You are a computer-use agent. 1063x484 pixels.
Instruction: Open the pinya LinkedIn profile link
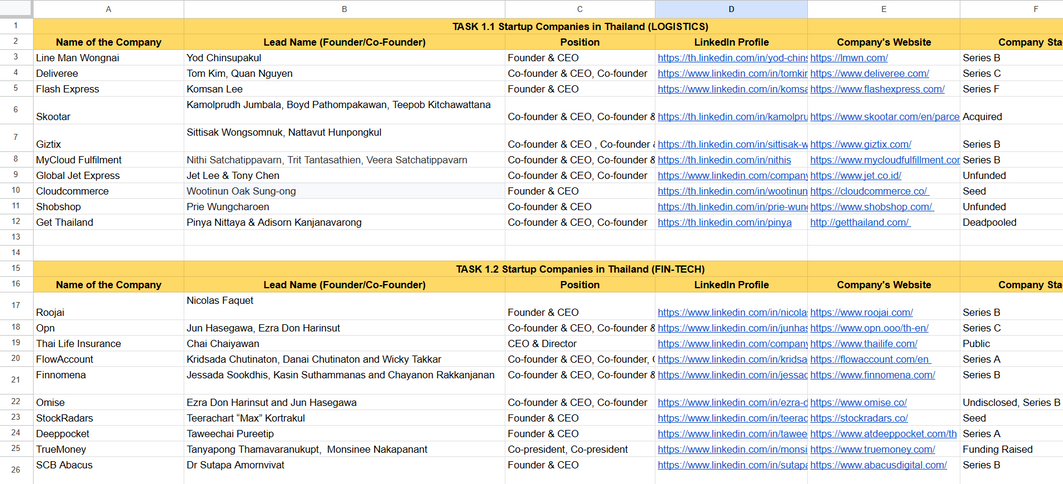[725, 222]
